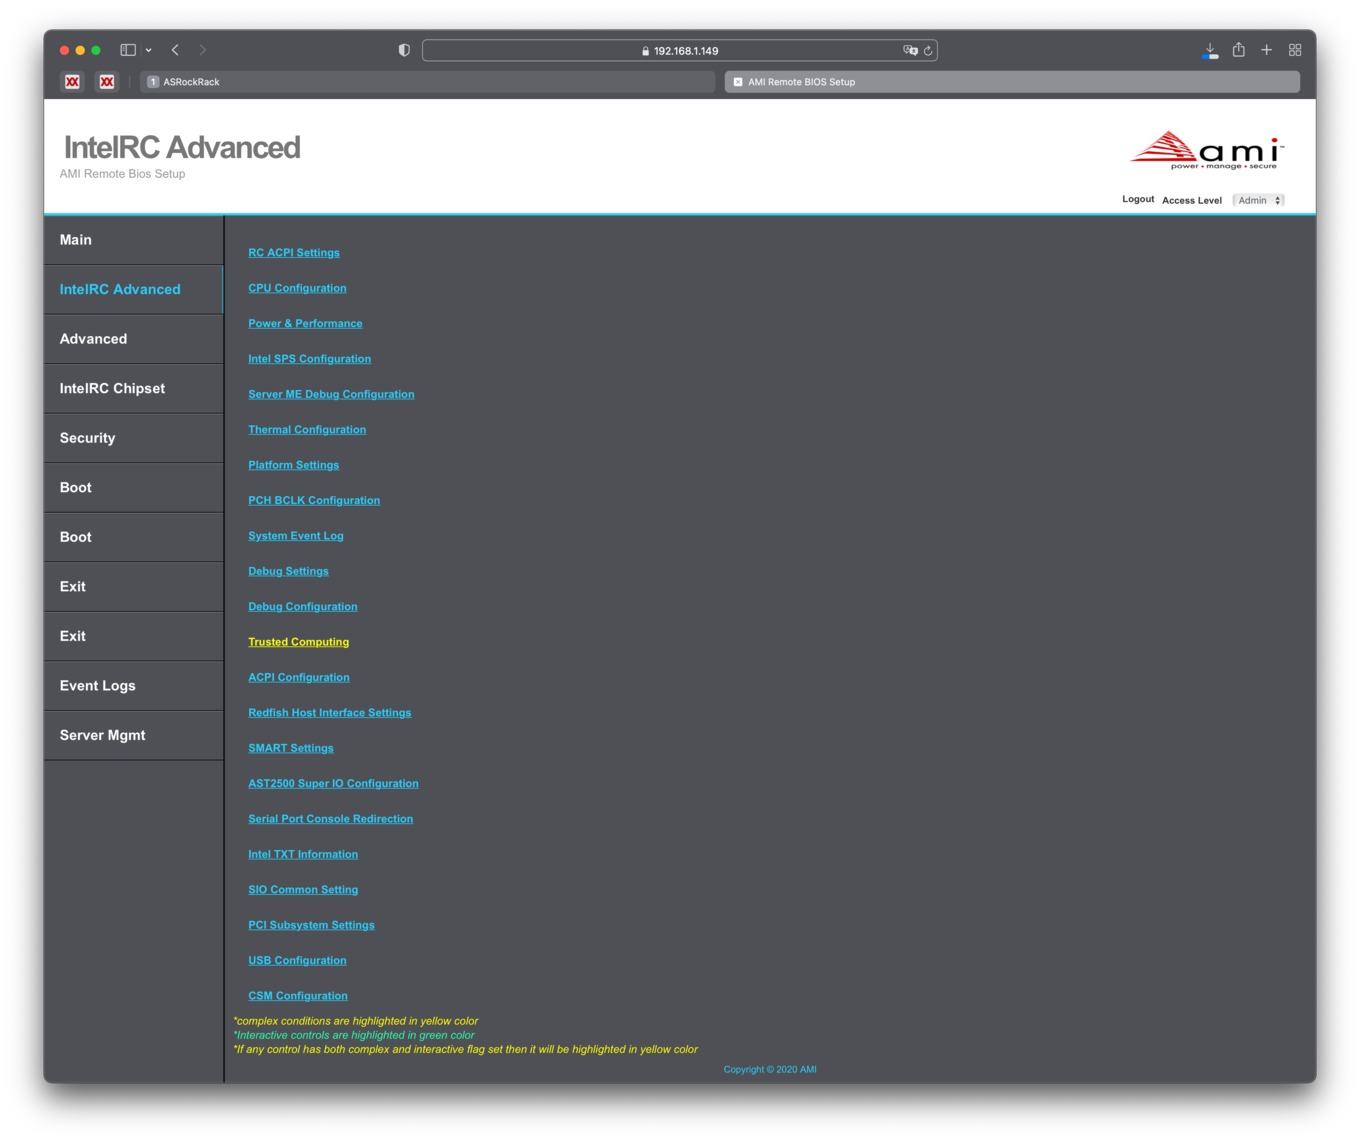Open the Advanced sidebar menu
The width and height of the screenshot is (1360, 1141).
pyautogui.click(x=133, y=339)
